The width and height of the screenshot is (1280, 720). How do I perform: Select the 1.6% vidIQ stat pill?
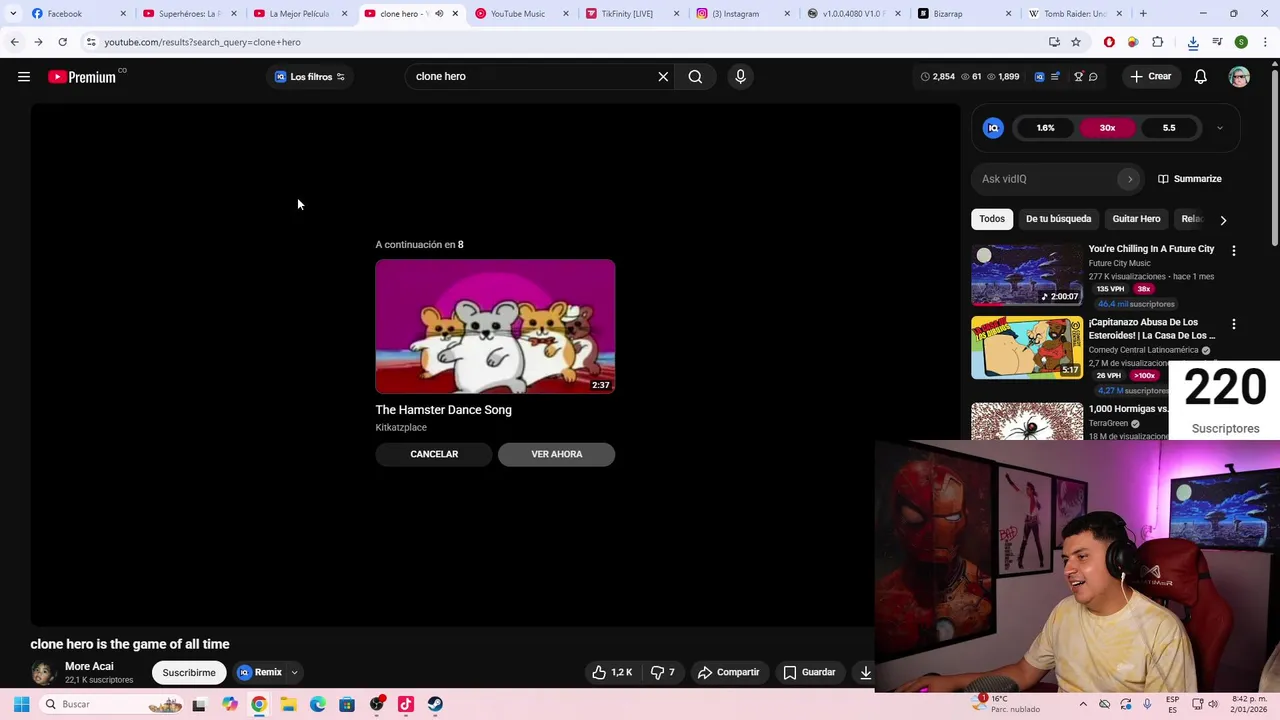[x=1045, y=128]
